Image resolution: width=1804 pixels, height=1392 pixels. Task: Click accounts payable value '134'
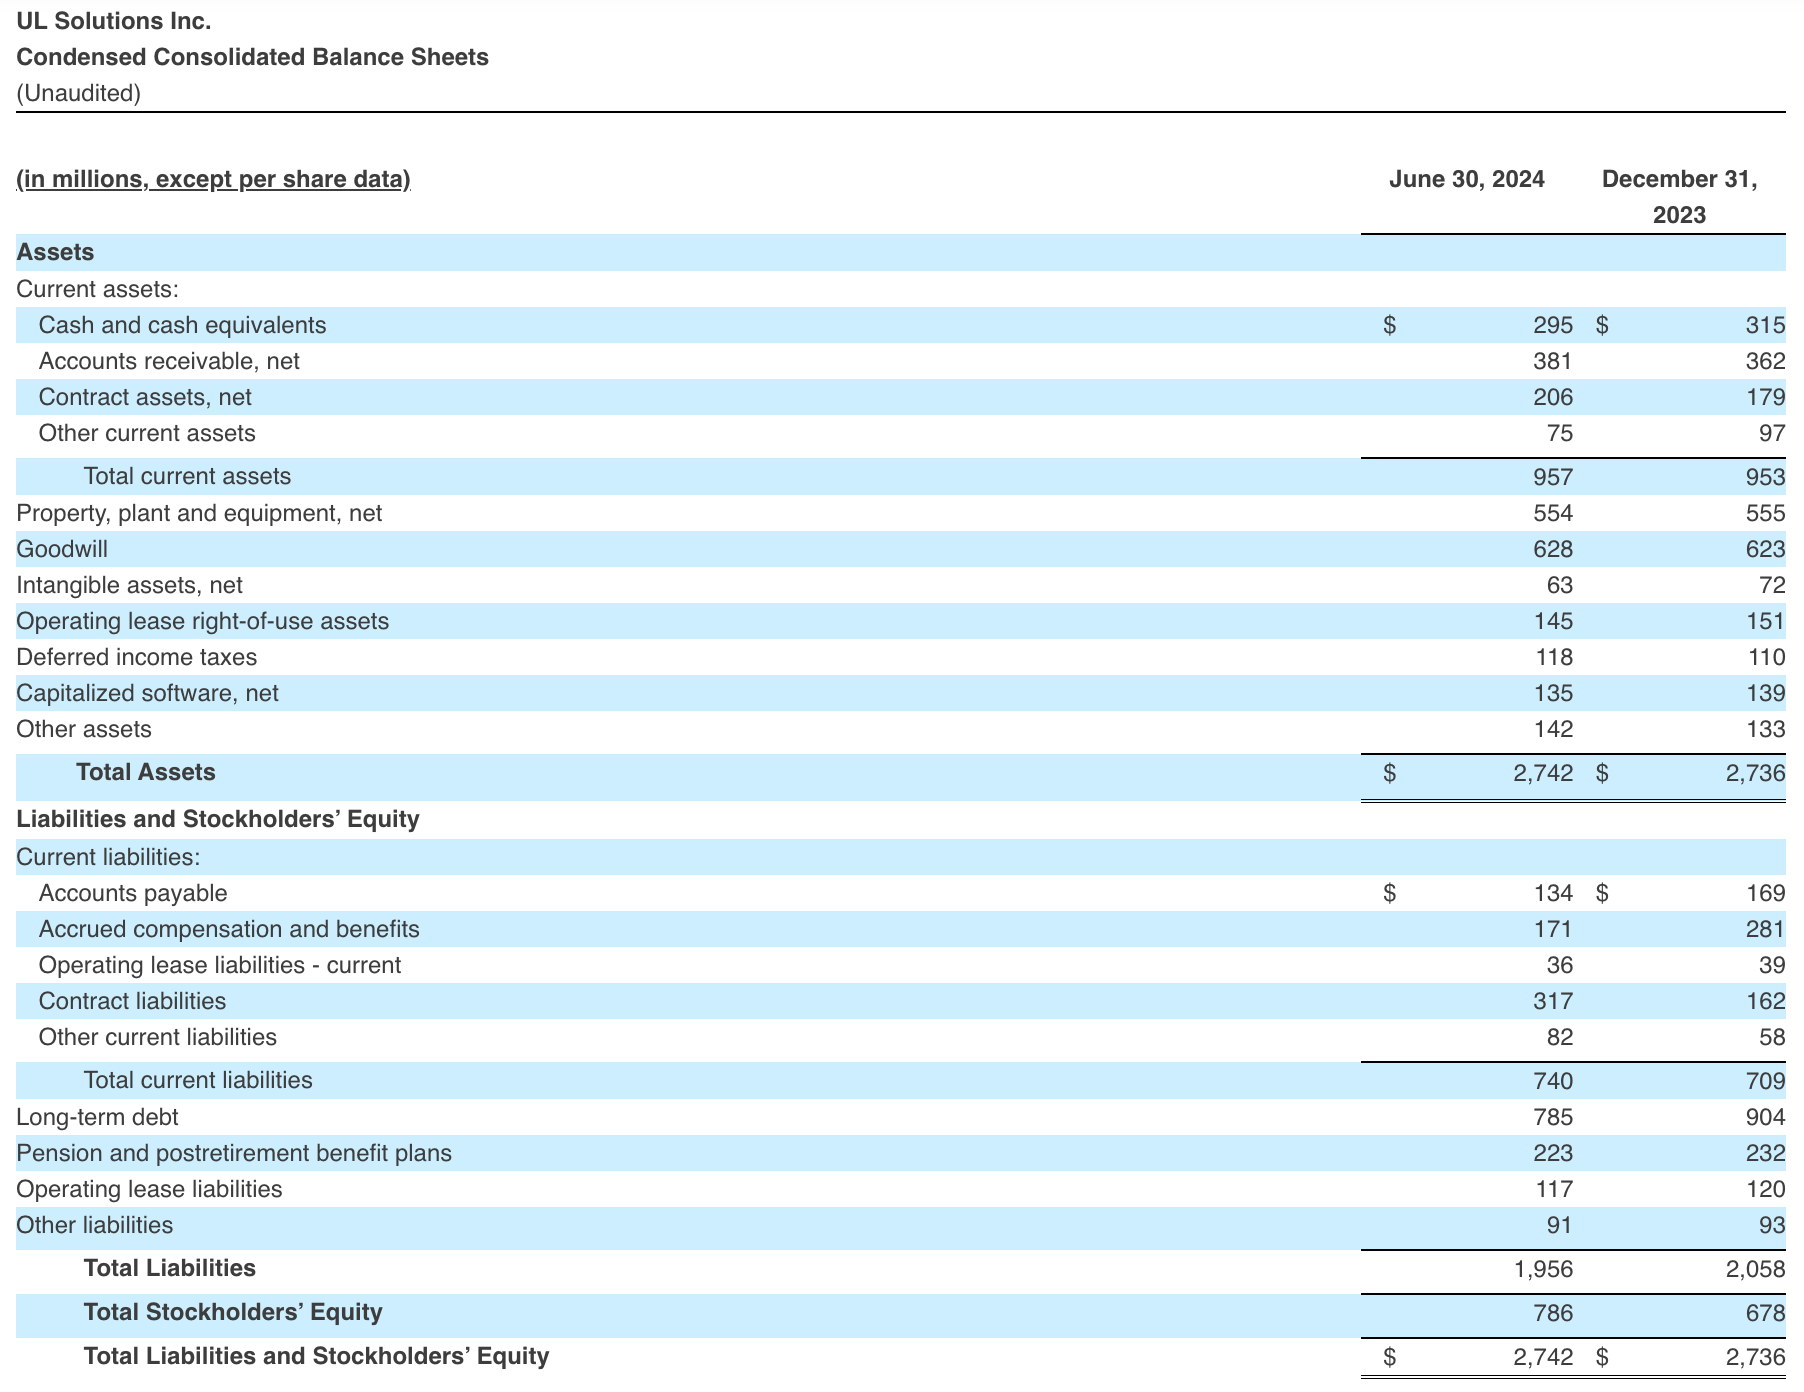click(x=1553, y=893)
